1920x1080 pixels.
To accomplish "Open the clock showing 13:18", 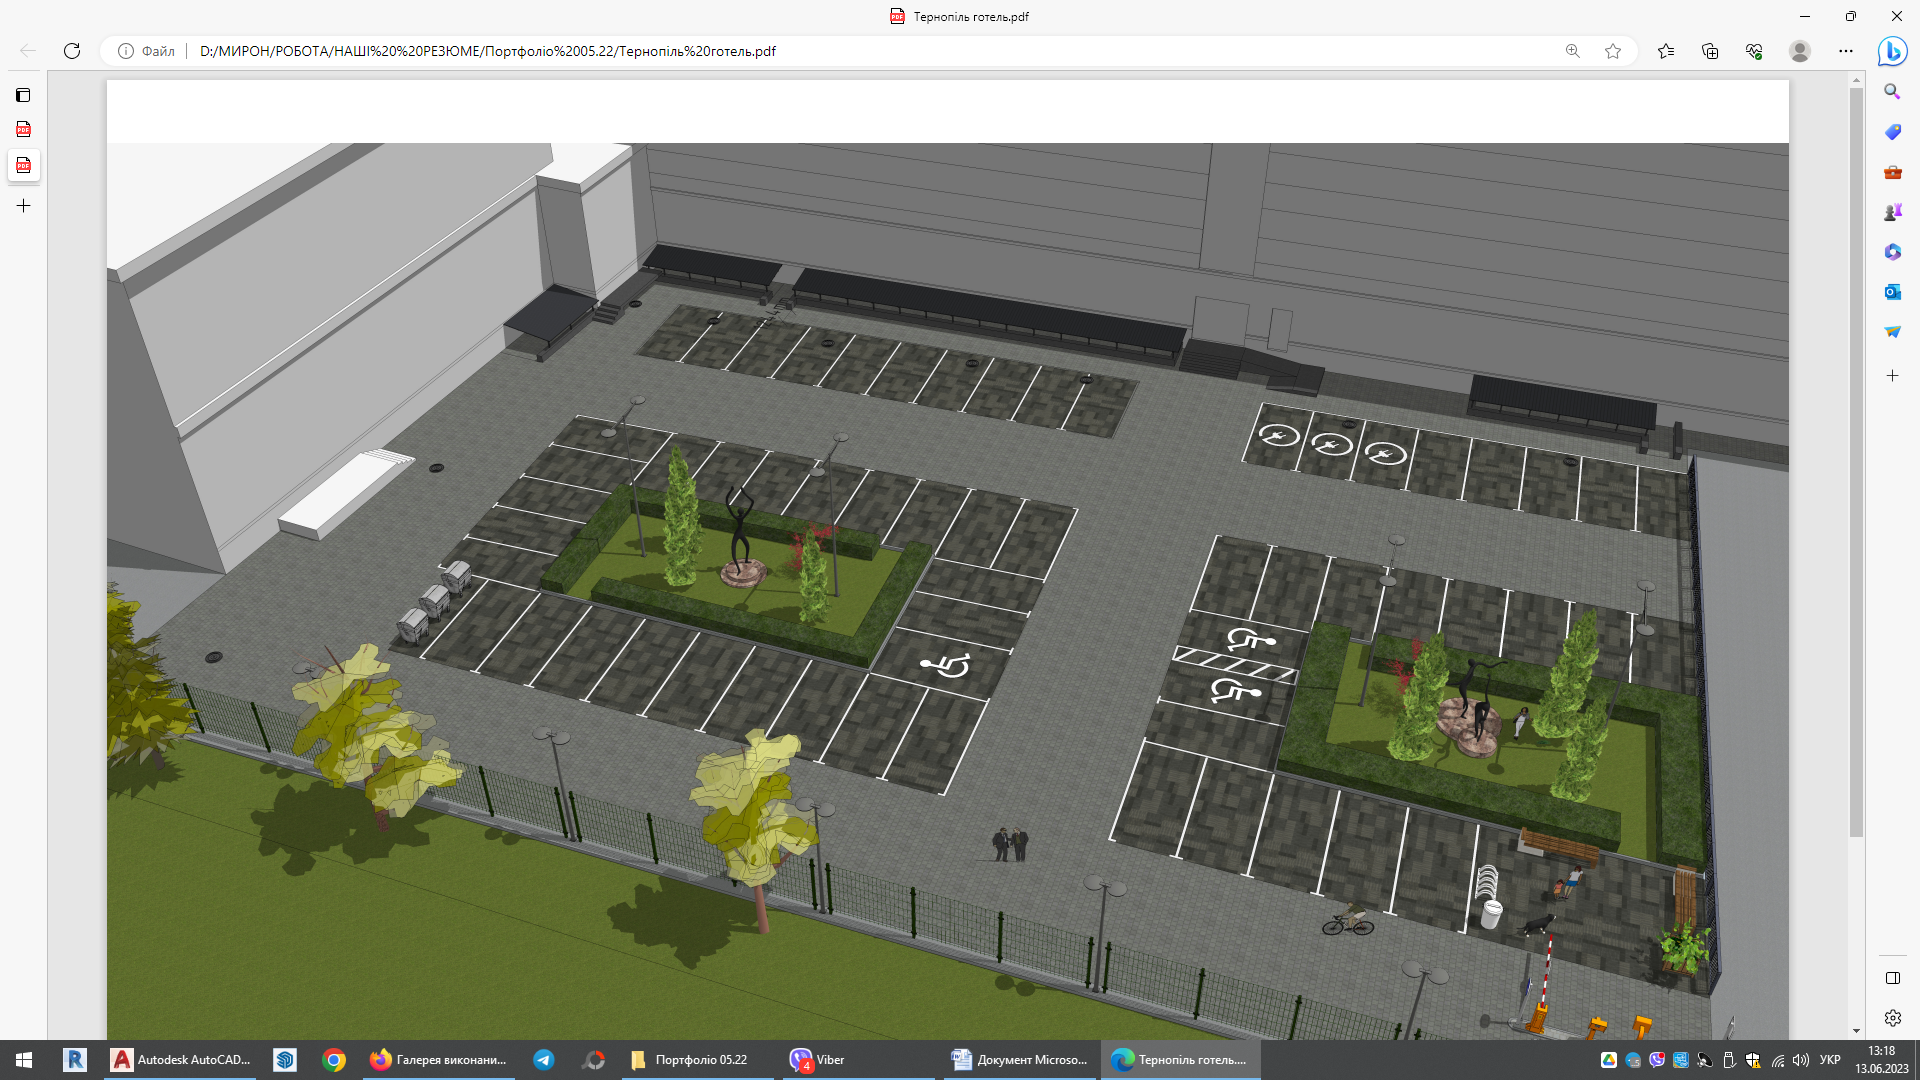I will pyautogui.click(x=1881, y=1060).
